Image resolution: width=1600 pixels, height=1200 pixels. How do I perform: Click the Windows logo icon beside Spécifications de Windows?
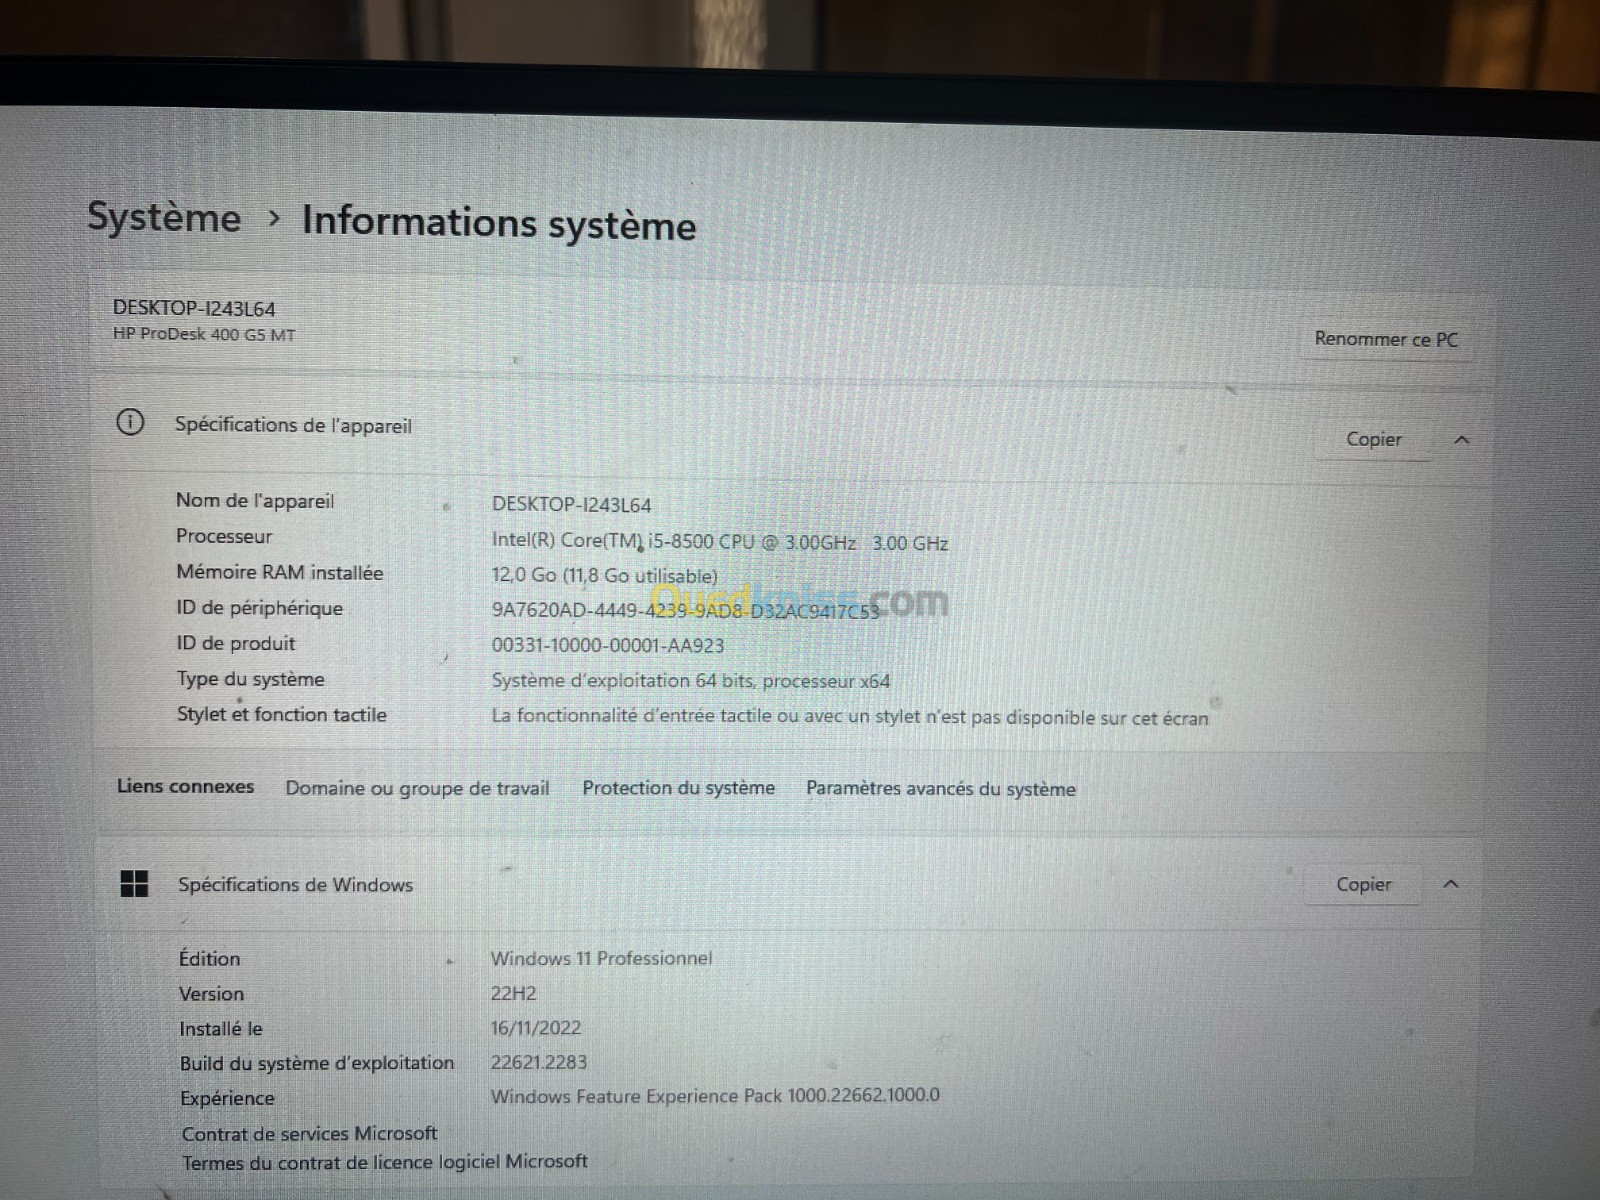134,883
